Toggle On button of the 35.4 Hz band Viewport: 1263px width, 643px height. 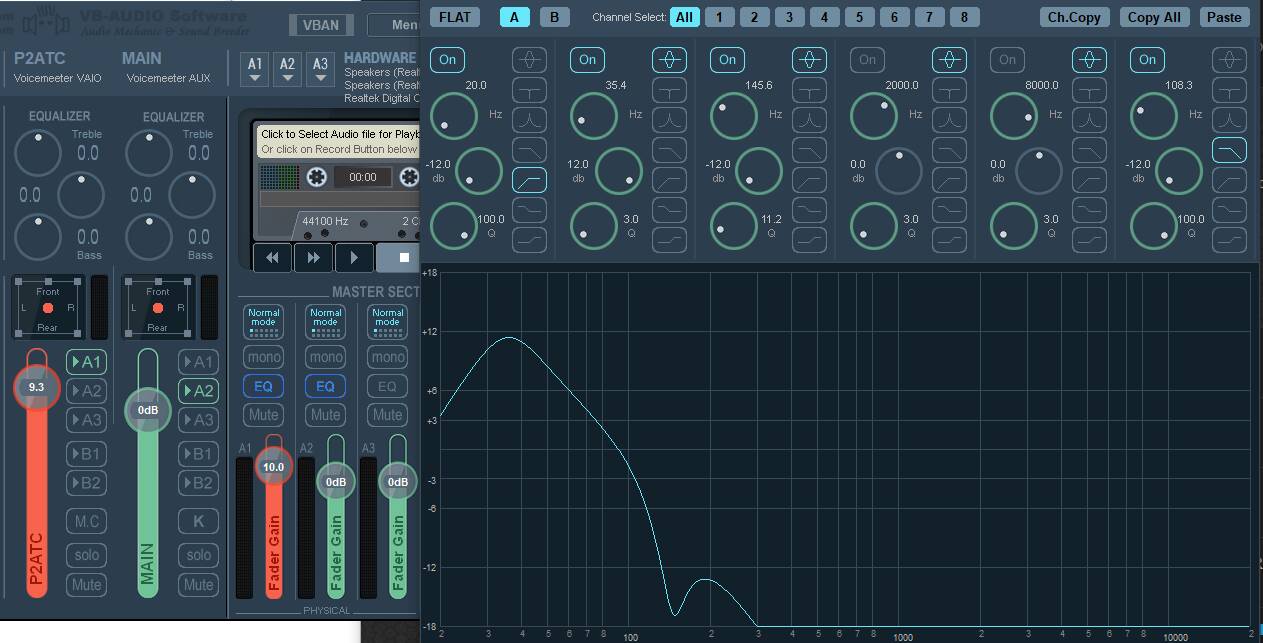pos(587,60)
